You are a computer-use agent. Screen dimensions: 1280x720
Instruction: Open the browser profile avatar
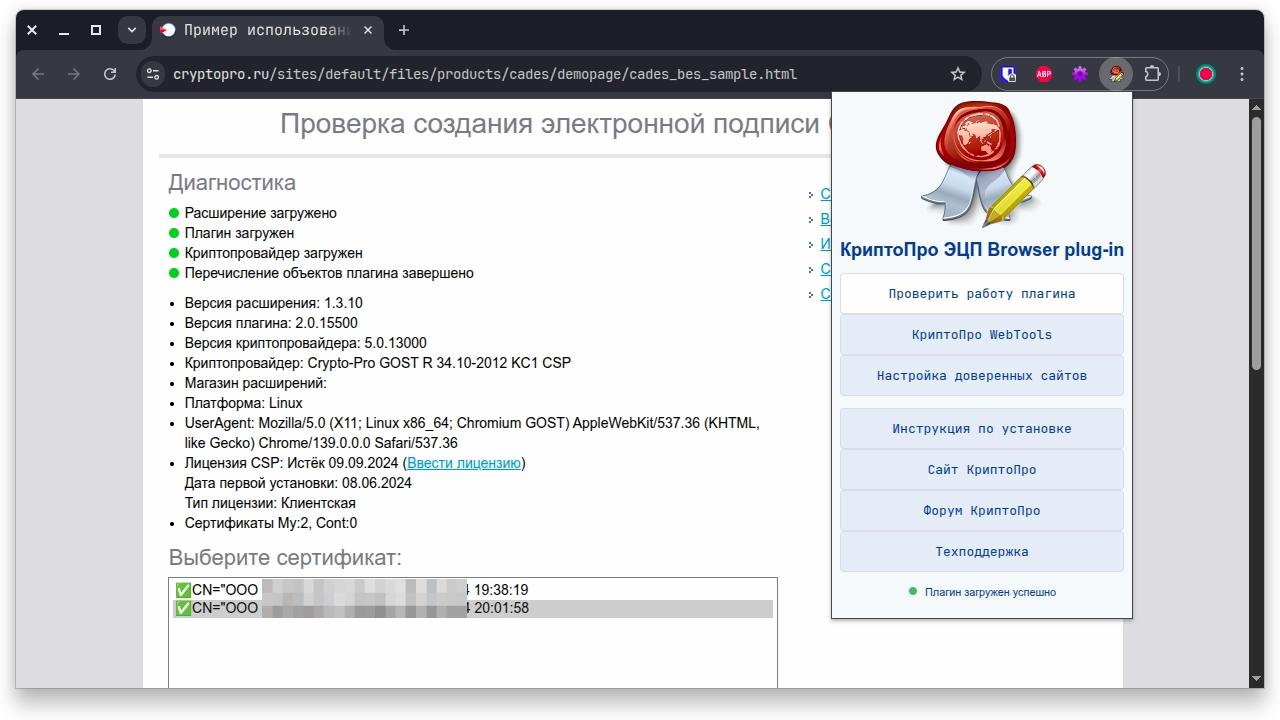click(1206, 74)
